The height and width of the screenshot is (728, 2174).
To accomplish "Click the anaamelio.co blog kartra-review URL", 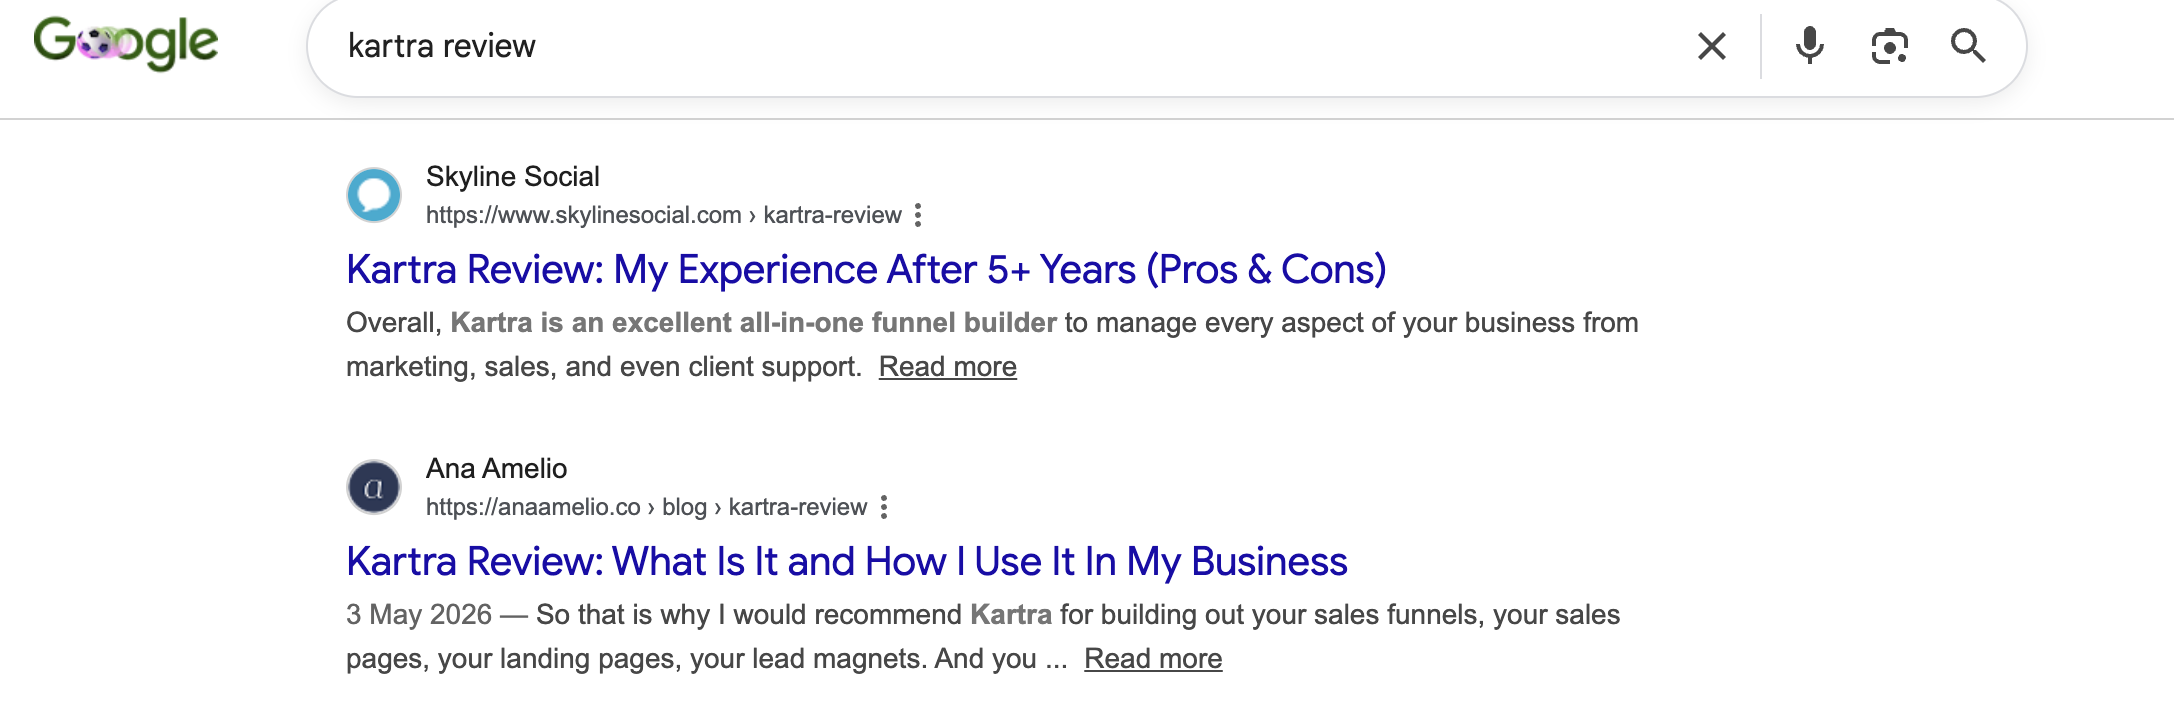I will point(646,507).
